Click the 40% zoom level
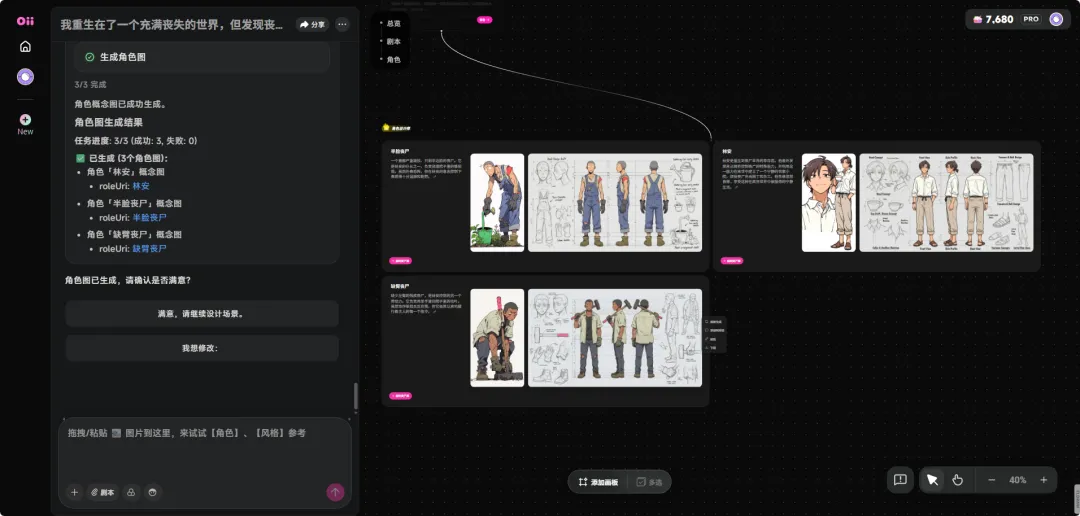Screen dimensions: 1080x516 pyautogui.click(x=1018, y=480)
